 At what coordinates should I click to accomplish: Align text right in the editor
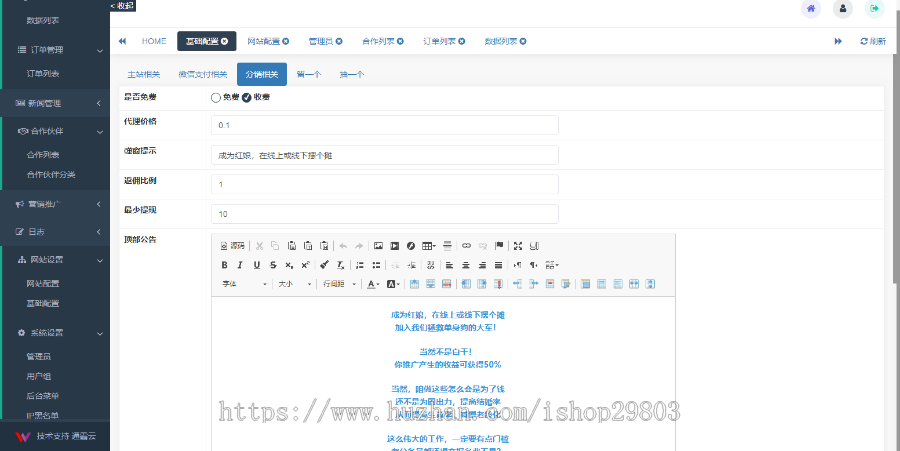point(482,265)
